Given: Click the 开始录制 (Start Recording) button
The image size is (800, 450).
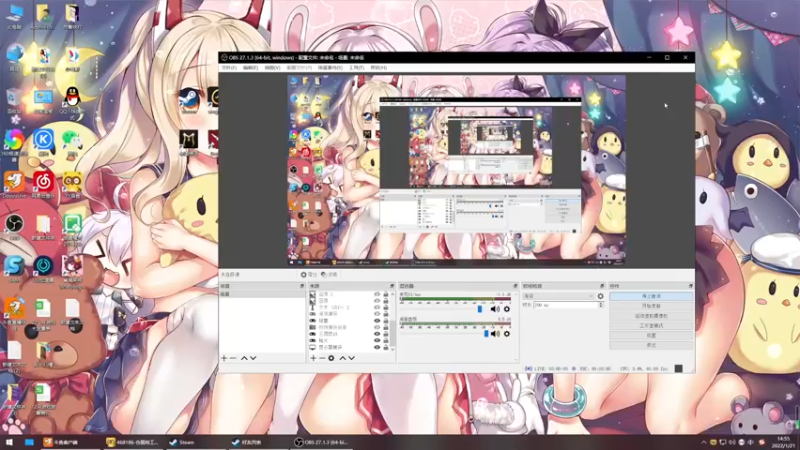Looking at the screenshot, I should 651,306.
